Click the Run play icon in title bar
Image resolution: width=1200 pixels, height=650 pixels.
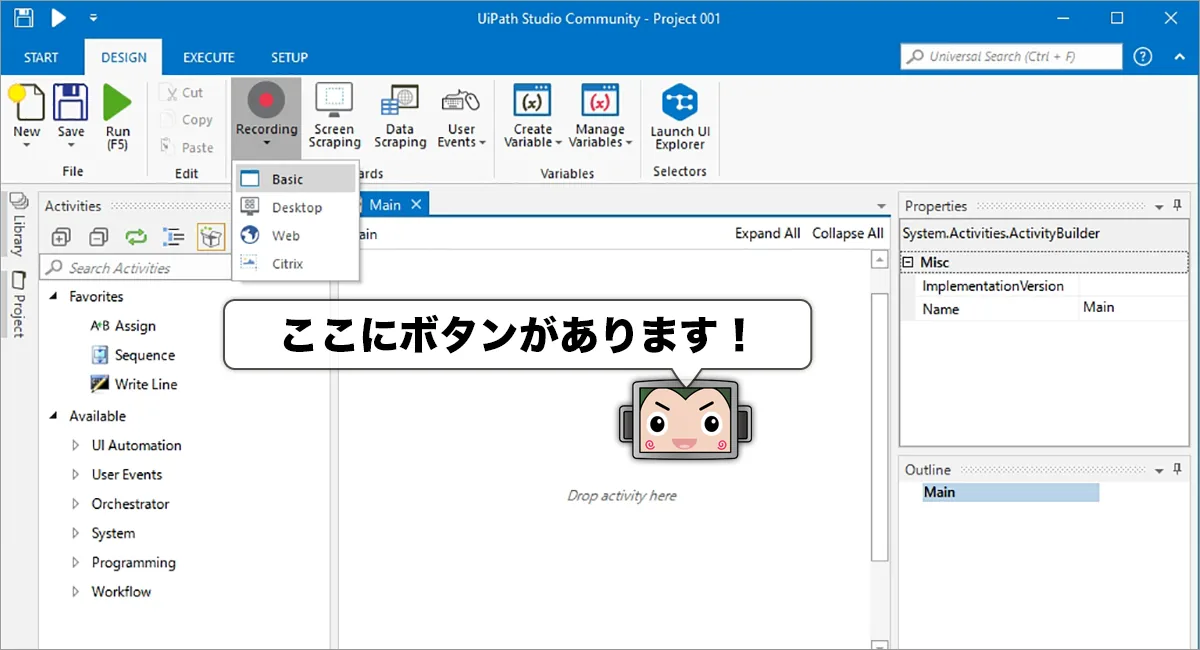point(59,18)
